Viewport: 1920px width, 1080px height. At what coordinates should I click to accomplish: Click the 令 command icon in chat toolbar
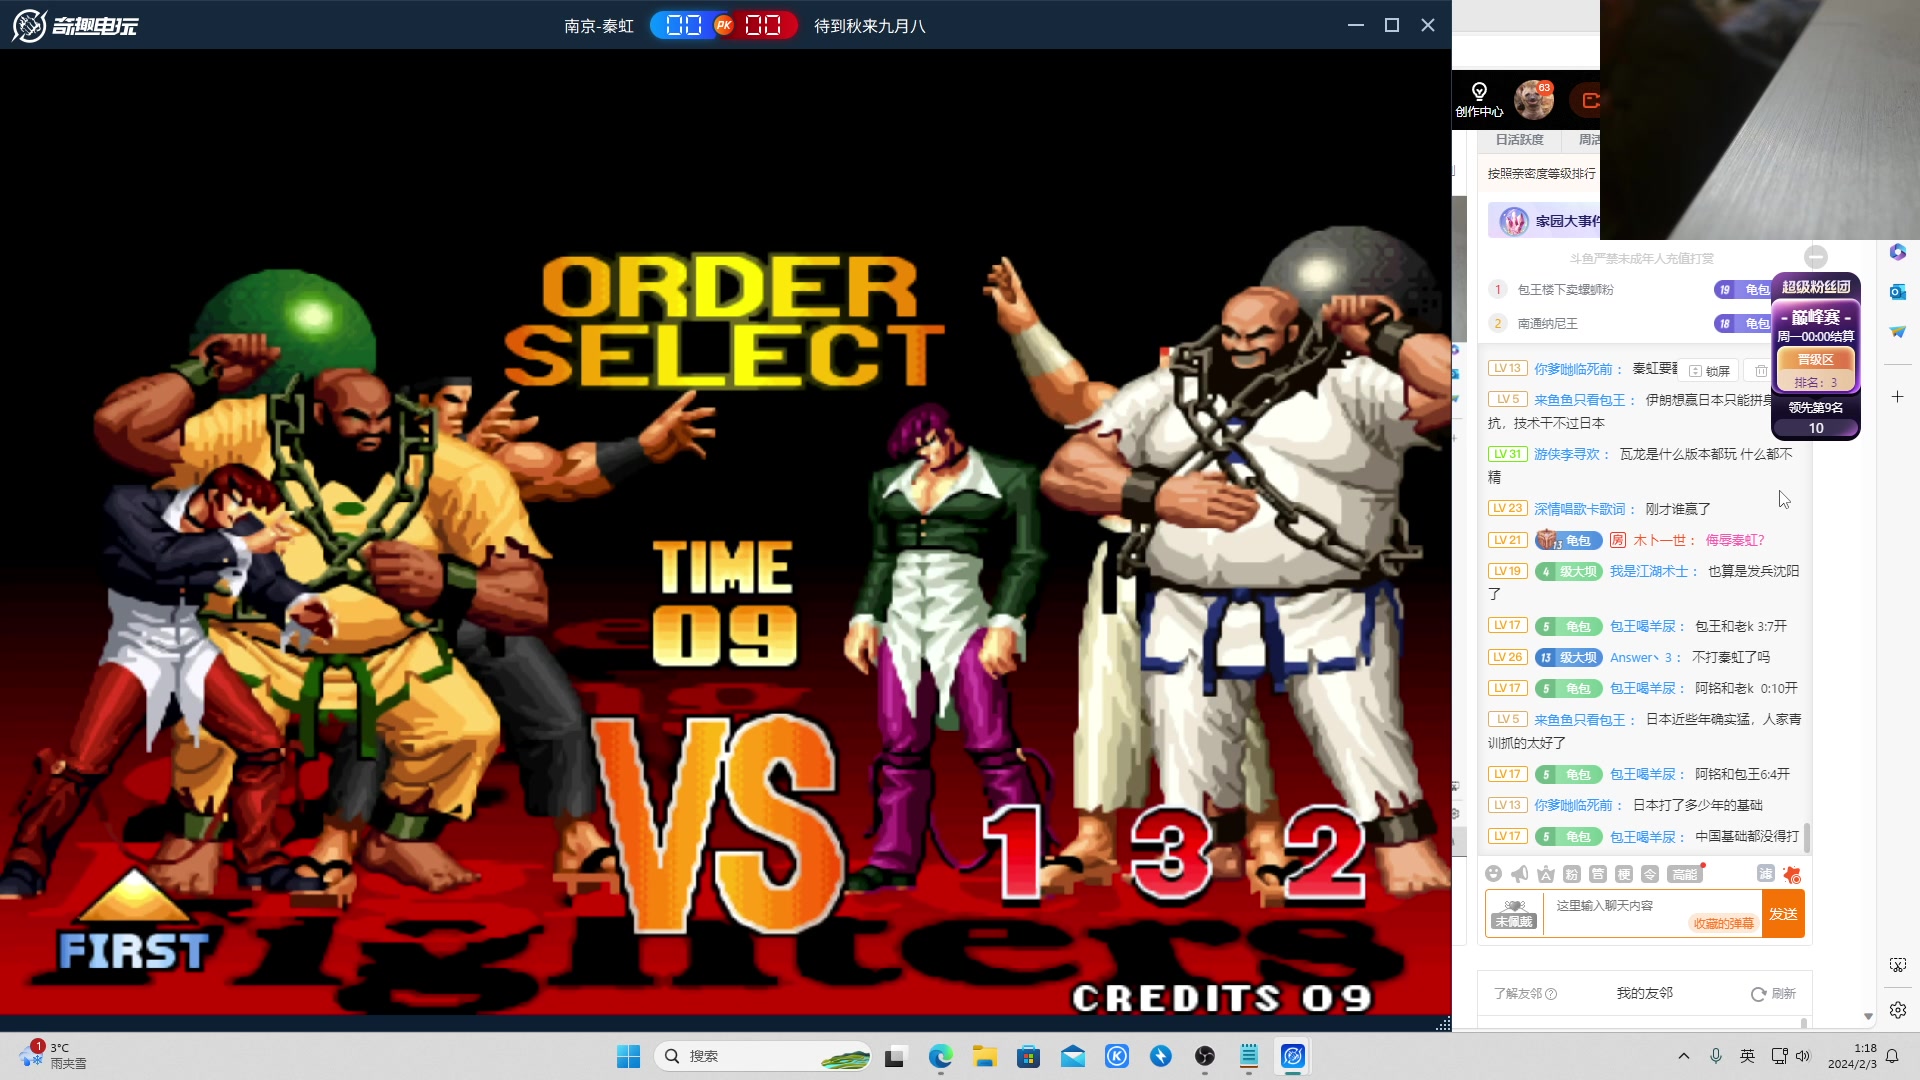pos(1650,874)
